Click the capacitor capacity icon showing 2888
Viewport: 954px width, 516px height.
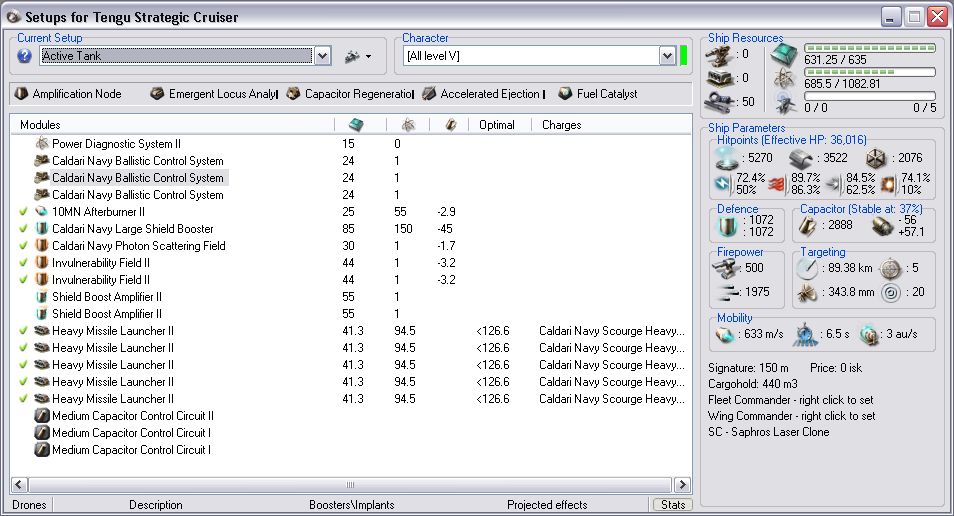pos(809,226)
